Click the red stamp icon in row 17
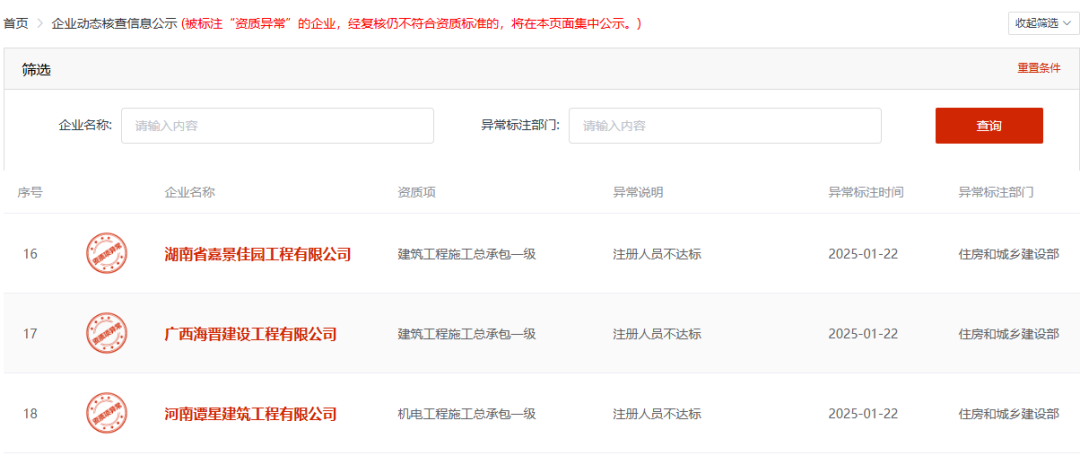This screenshot has width=1080, height=456. click(x=107, y=334)
